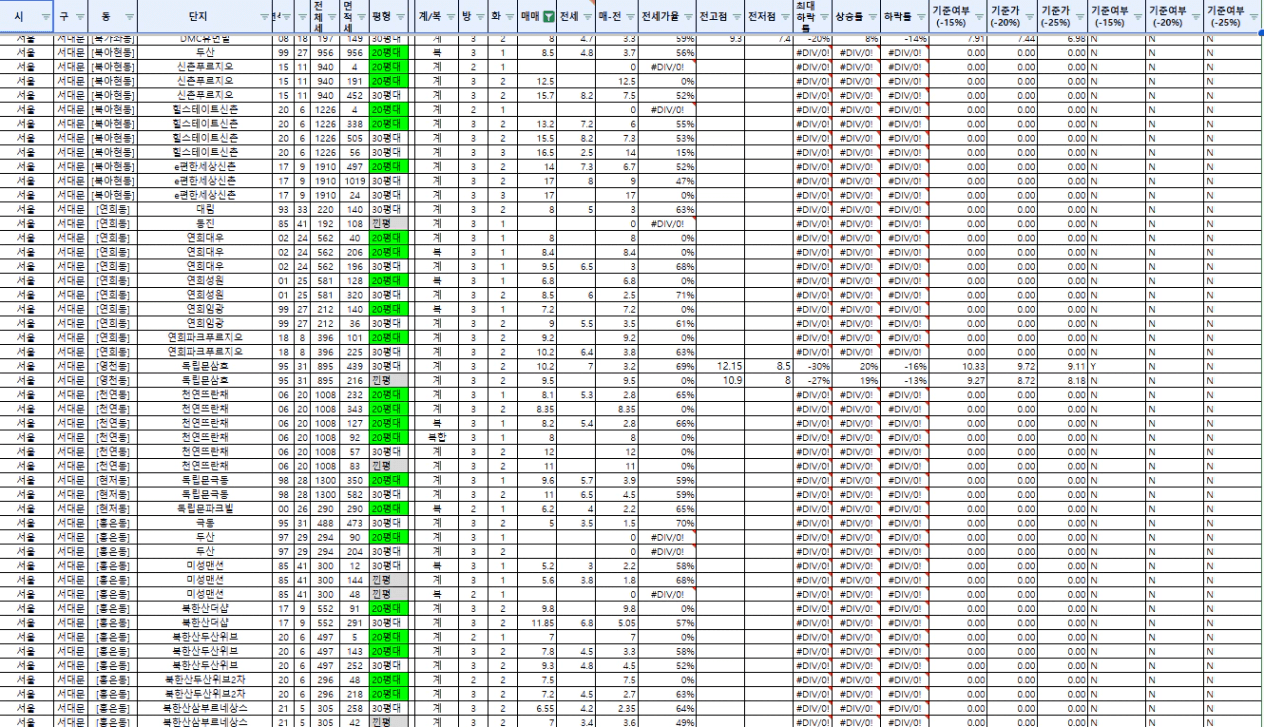Select the 15.7 cell in 매매 column
This screenshot has height=727, width=1264.
point(538,94)
